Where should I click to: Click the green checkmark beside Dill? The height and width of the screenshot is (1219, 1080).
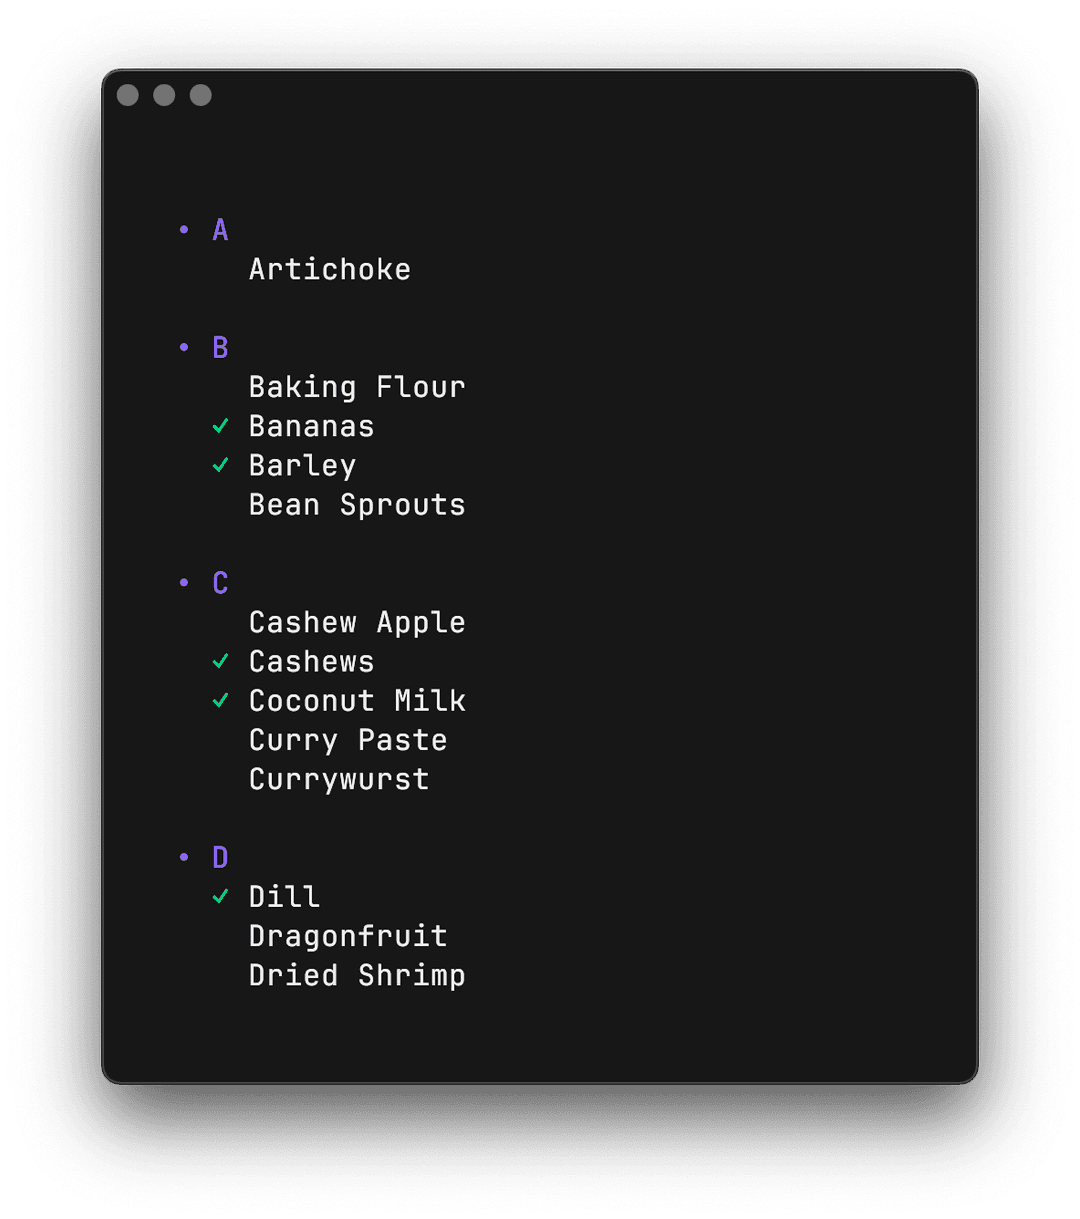pos(221,897)
